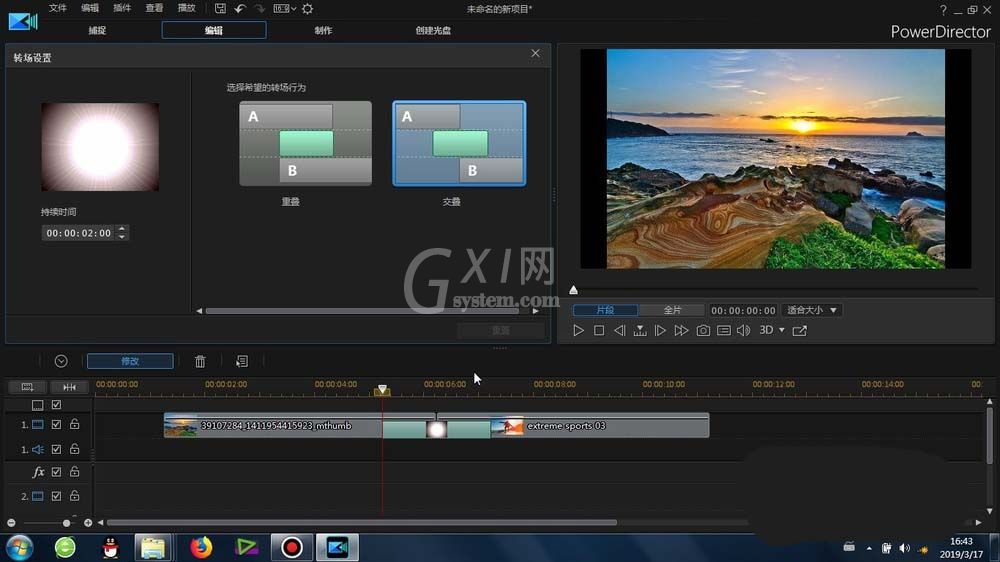Click the 修改 modify button
Image resolution: width=1000 pixels, height=562 pixels.
coord(130,361)
